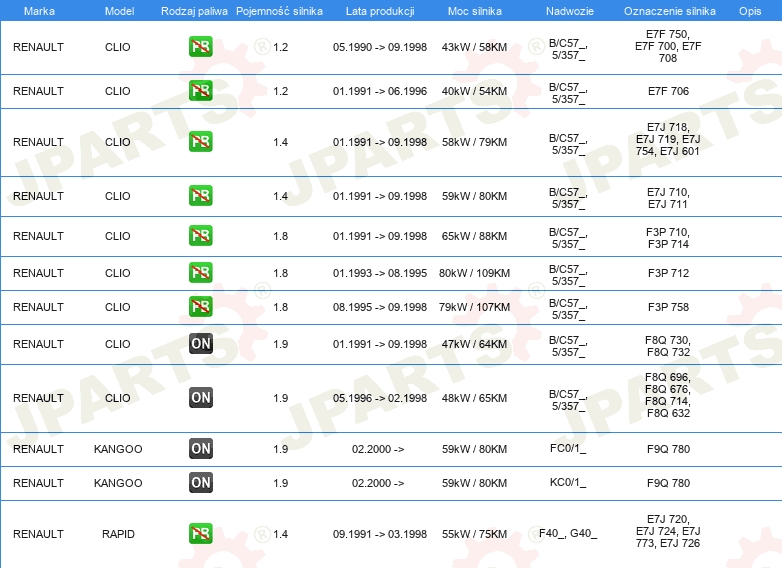The height and width of the screenshot is (568, 782).
Task: Click diesel ON icon in Kangoo KC0/1_ row
Action: pyautogui.click(x=200, y=482)
